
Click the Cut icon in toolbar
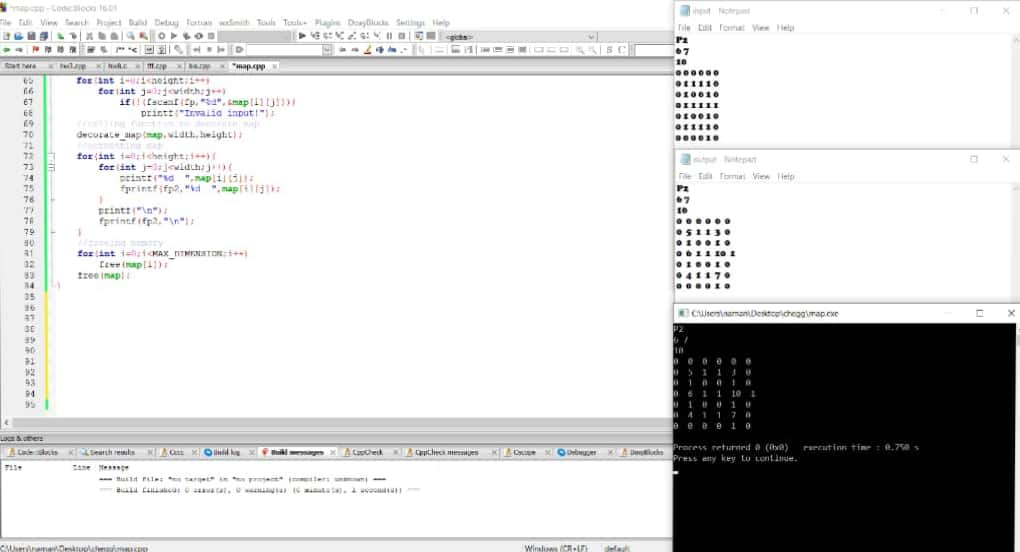[90, 36]
